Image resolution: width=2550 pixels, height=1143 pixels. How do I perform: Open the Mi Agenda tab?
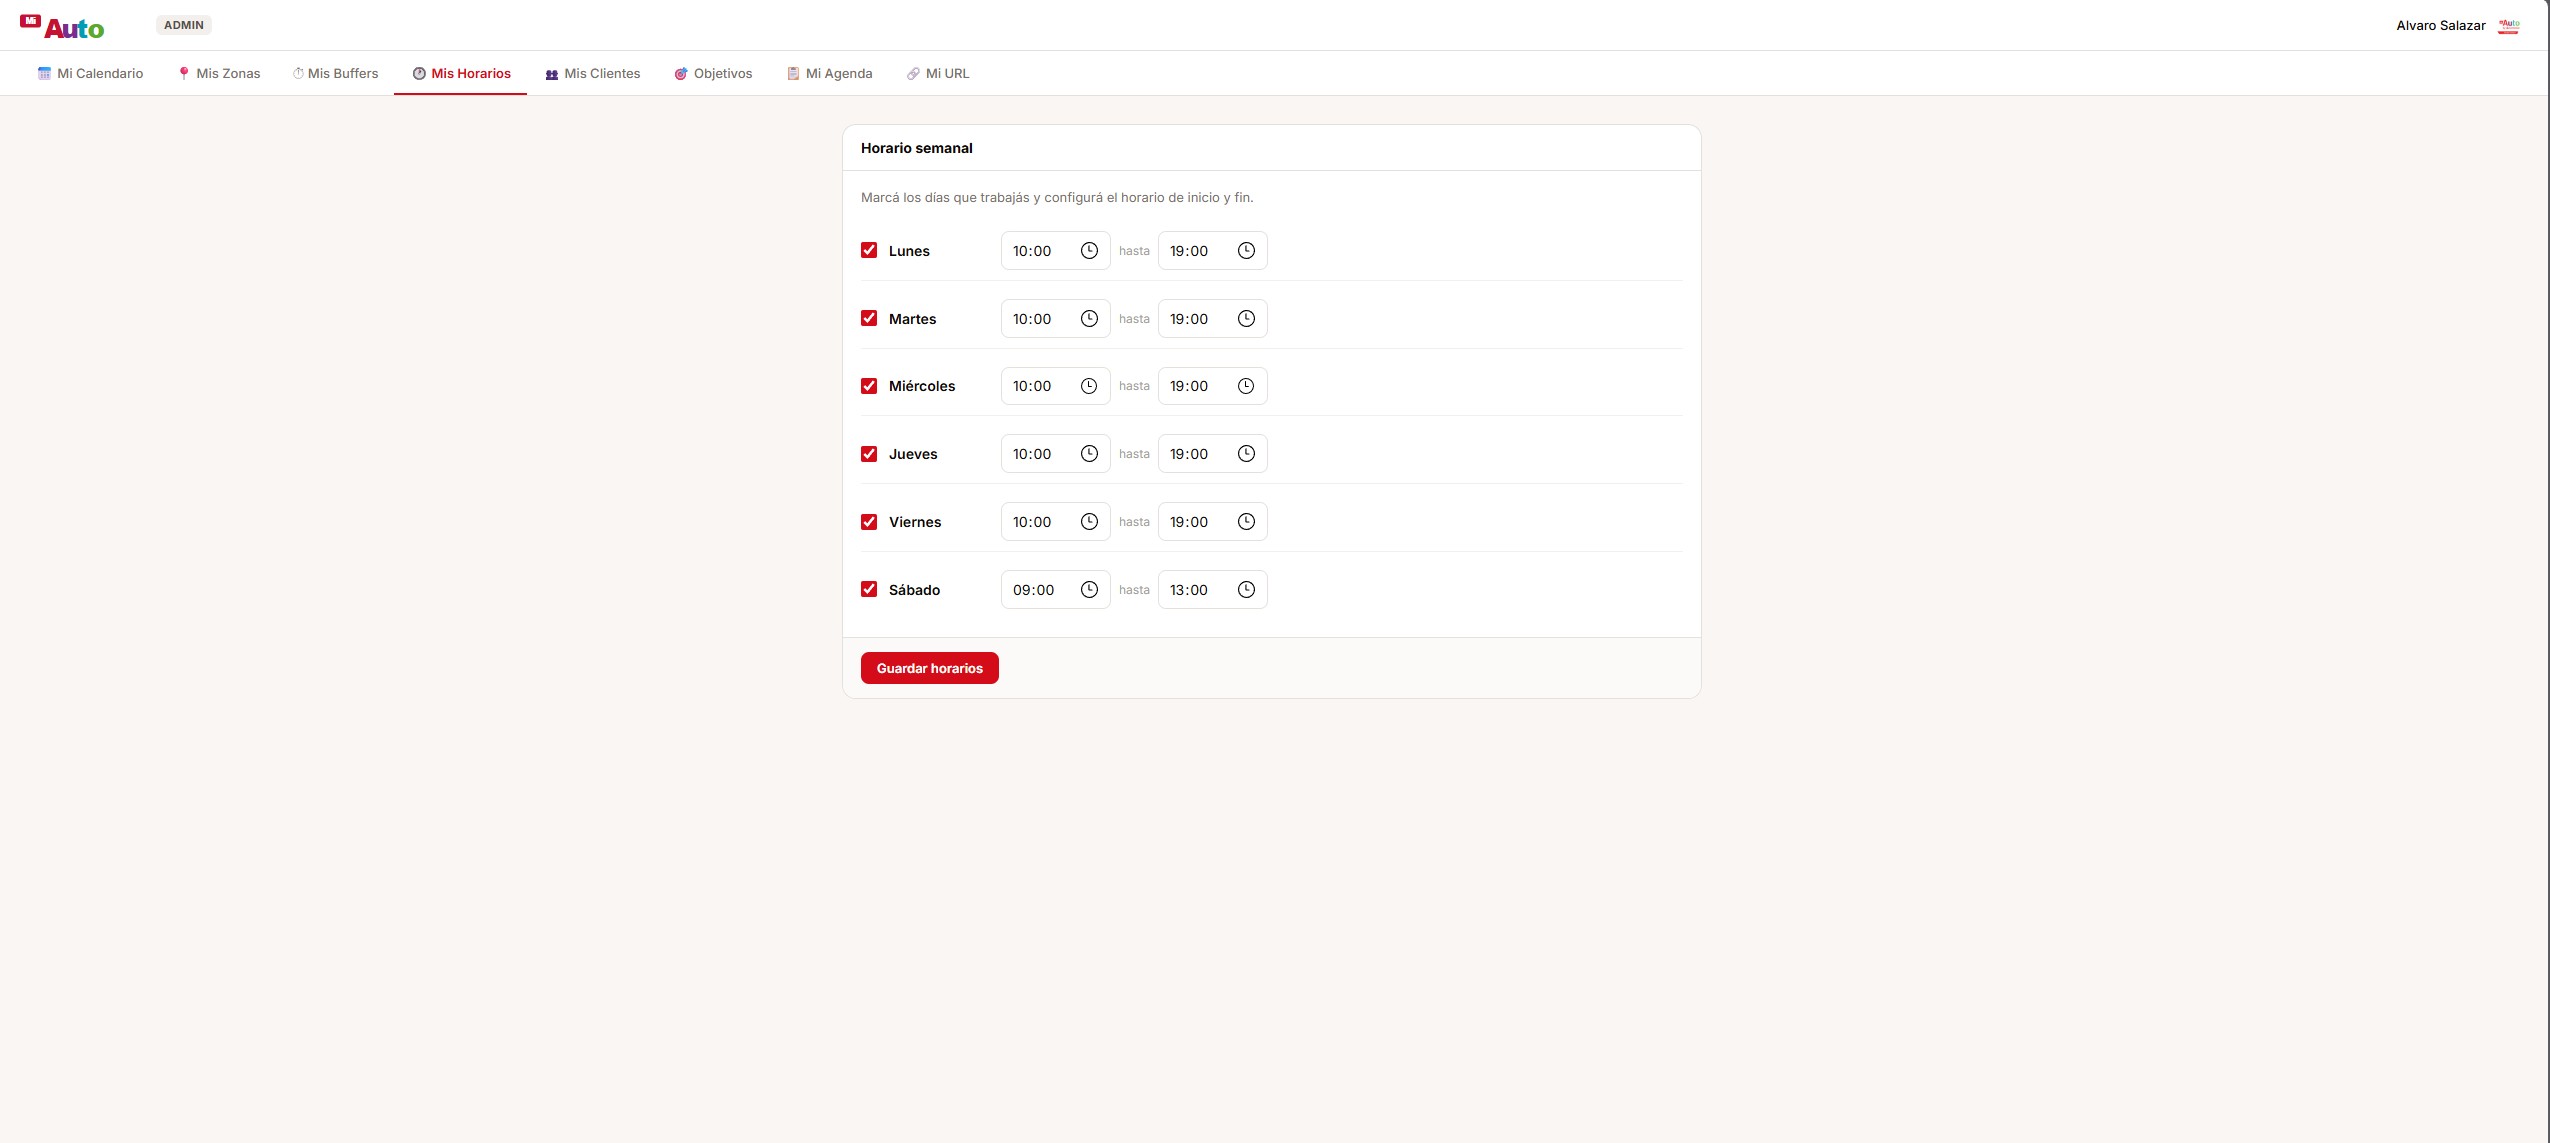(829, 73)
